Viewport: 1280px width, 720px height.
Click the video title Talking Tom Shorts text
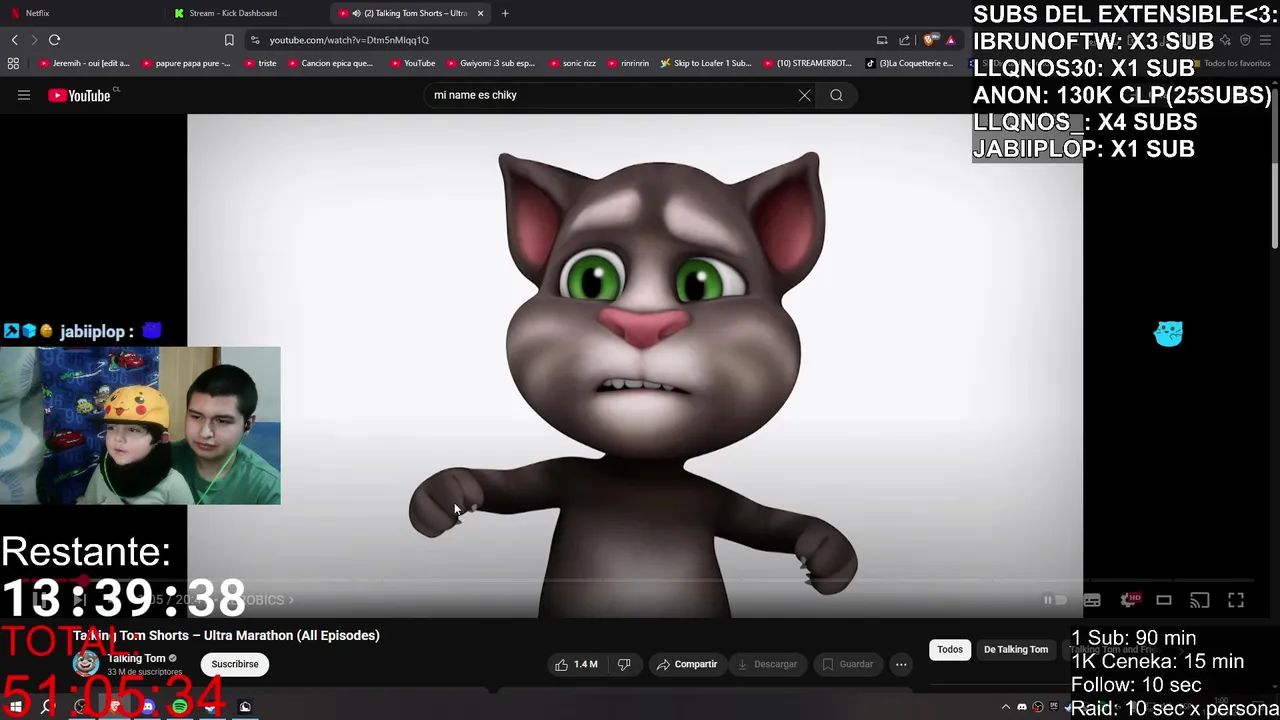click(x=227, y=635)
